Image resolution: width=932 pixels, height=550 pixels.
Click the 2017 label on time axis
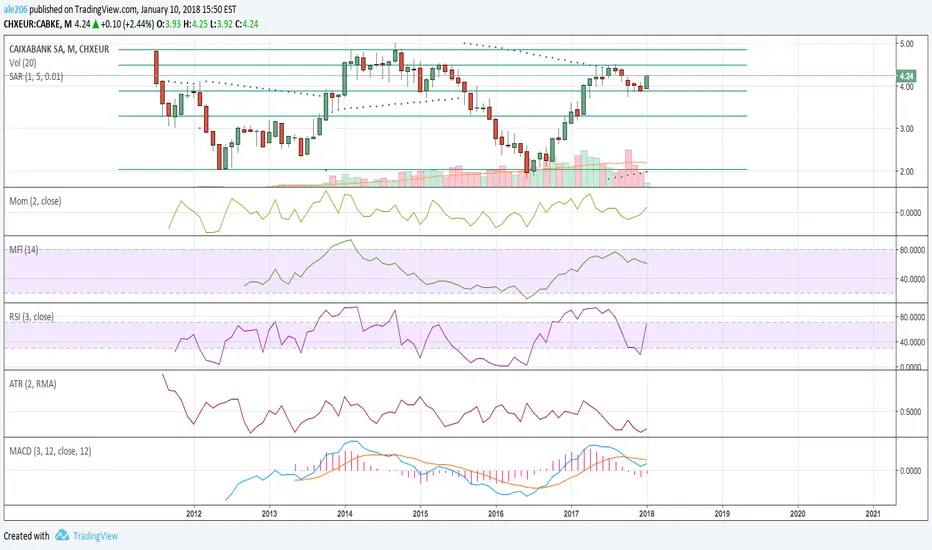point(571,514)
